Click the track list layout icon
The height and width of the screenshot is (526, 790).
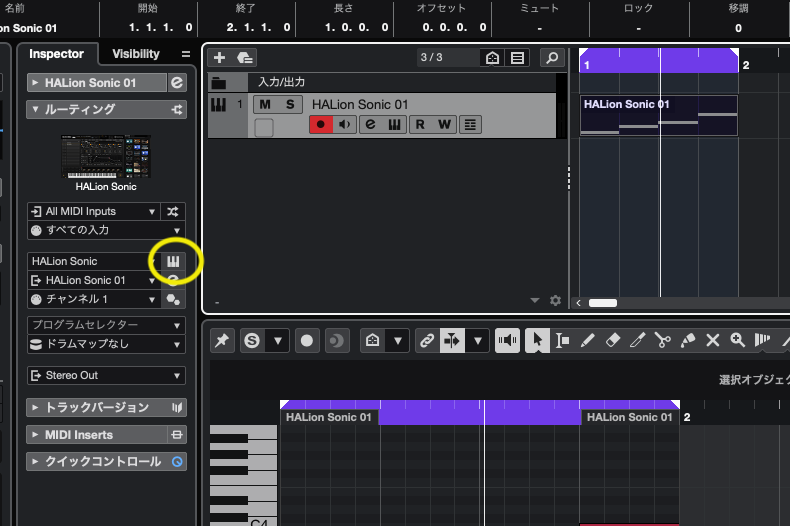517,58
